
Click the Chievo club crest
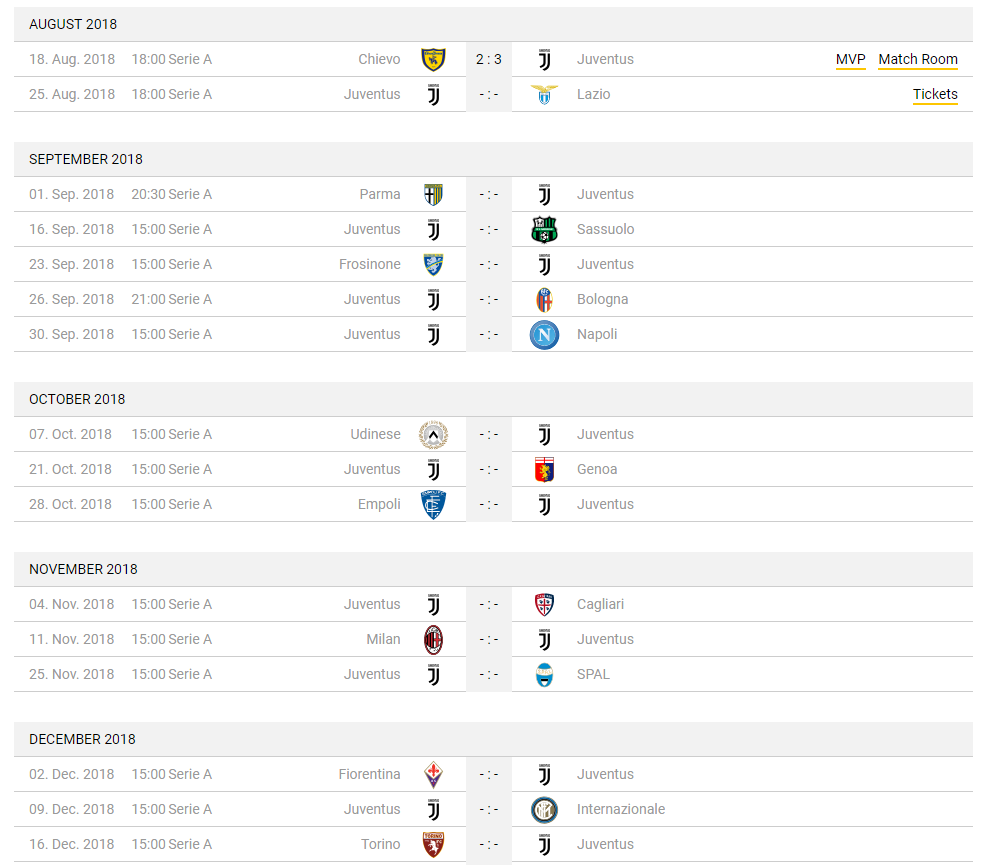(x=433, y=60)
